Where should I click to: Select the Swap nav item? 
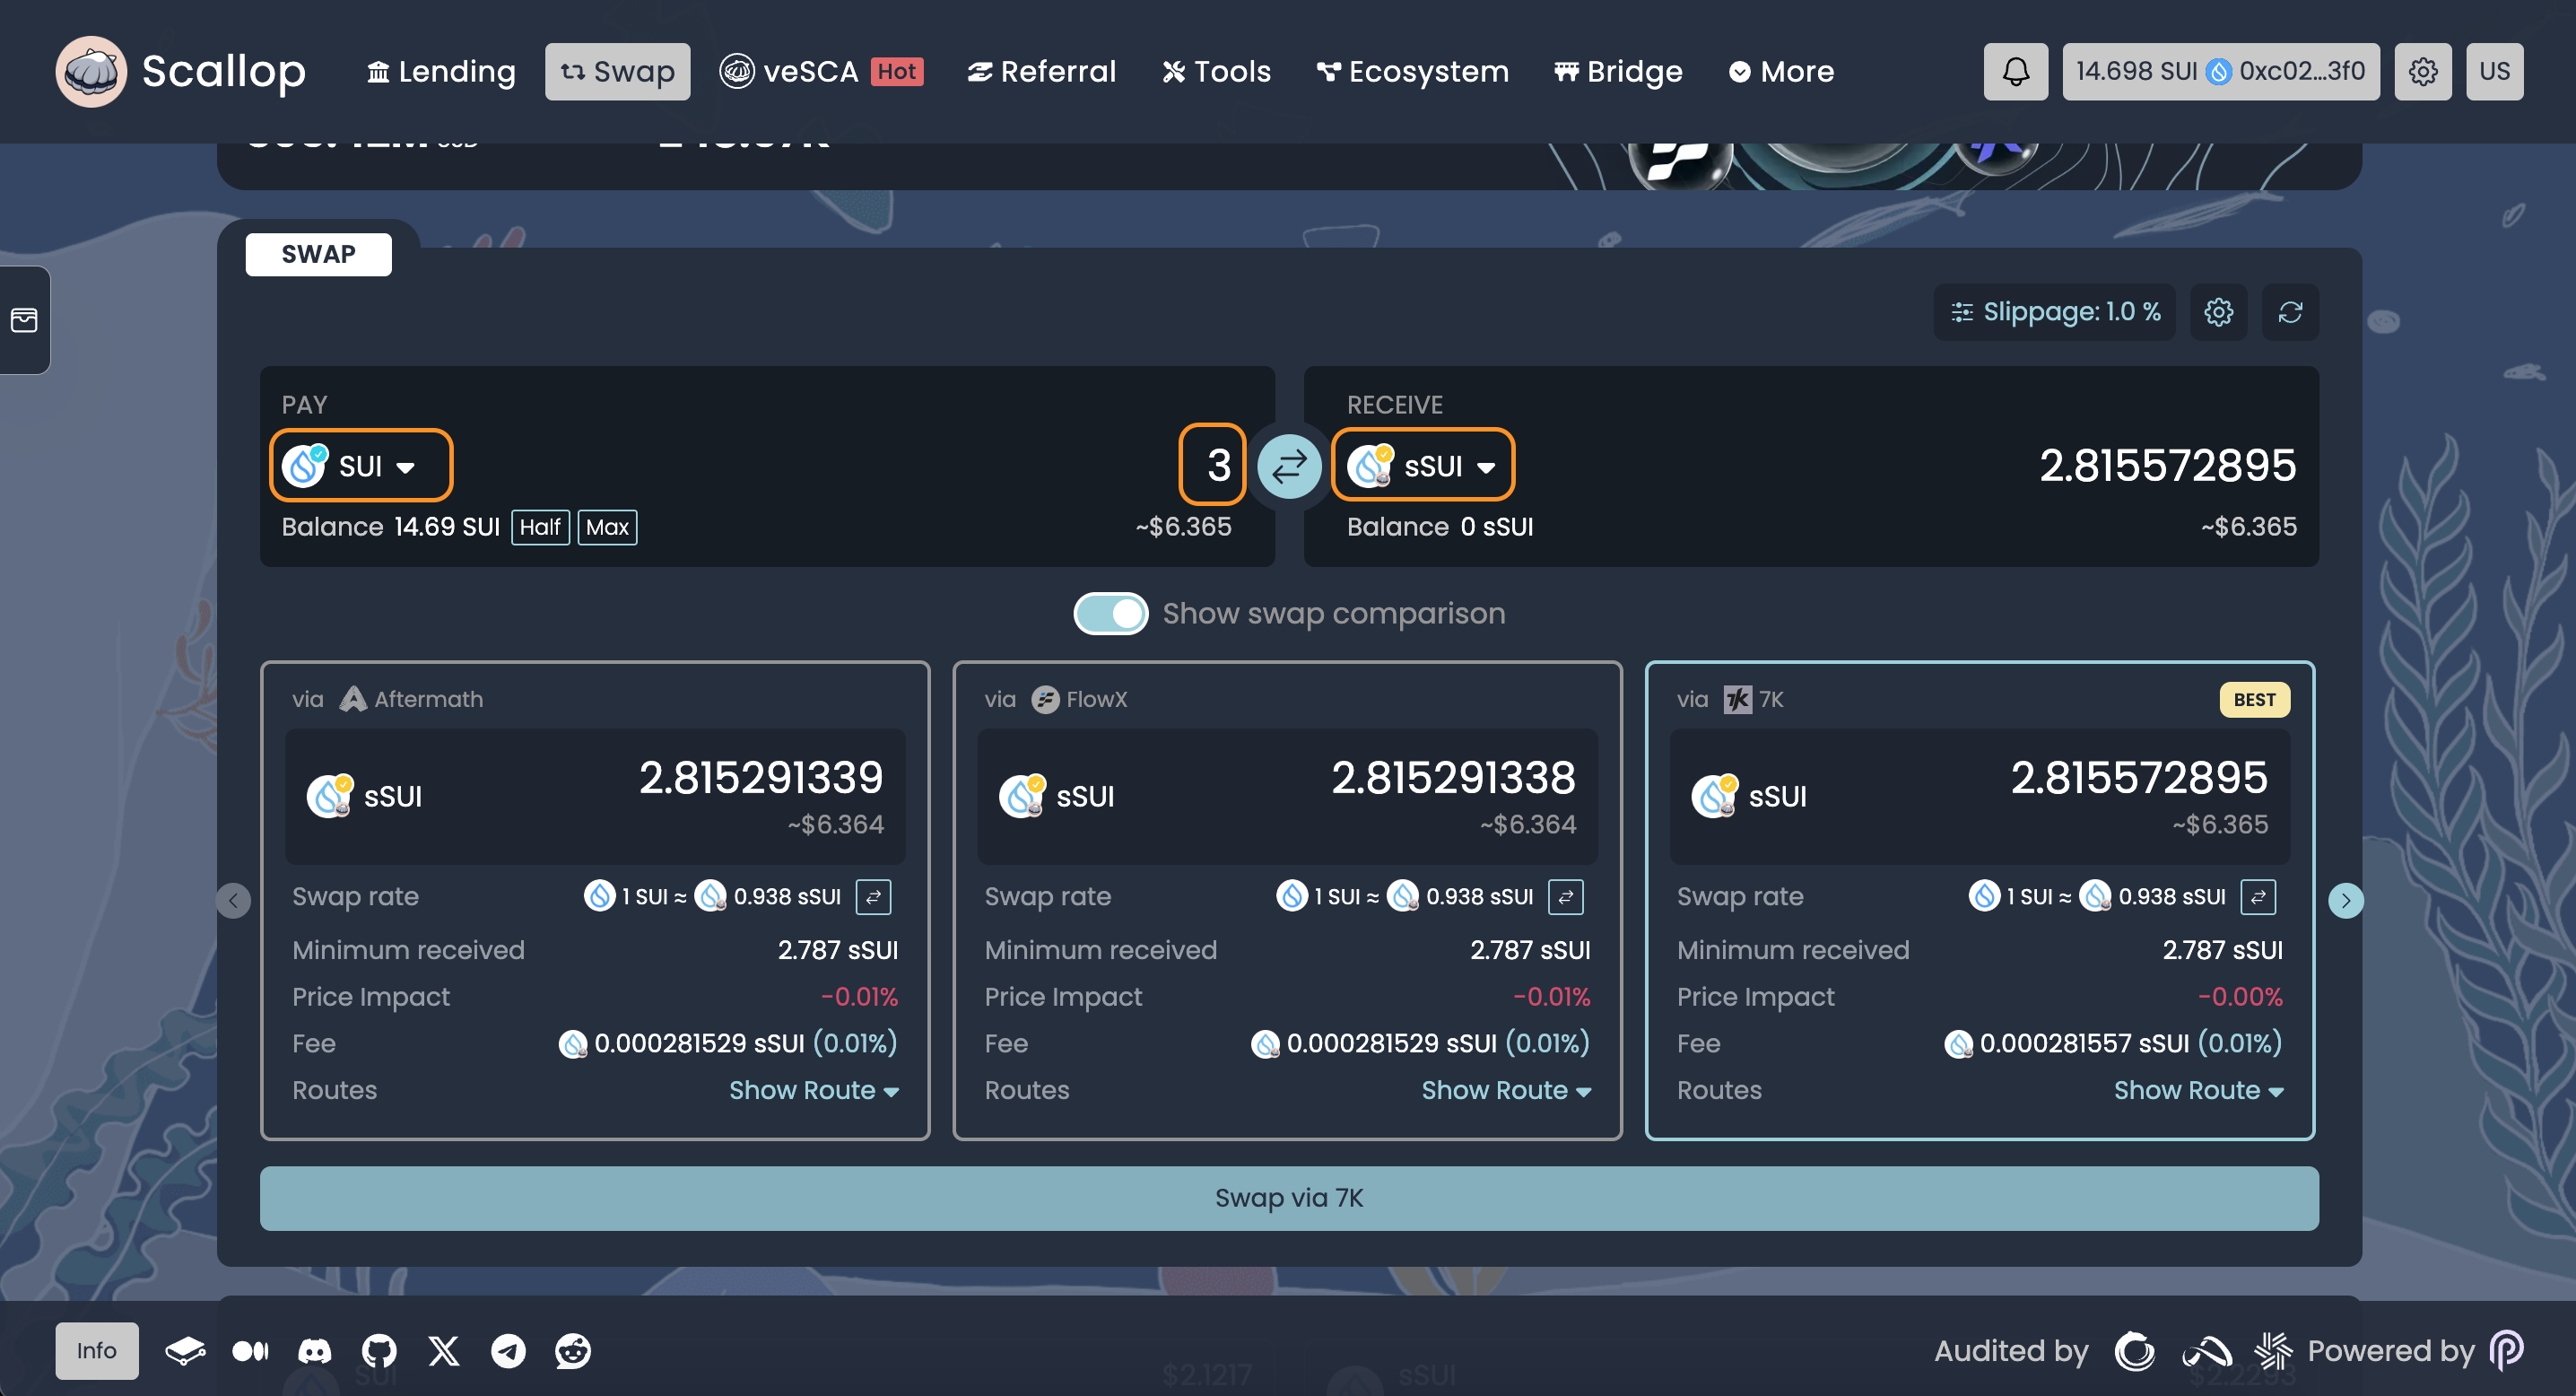click(x=617, y=71)
